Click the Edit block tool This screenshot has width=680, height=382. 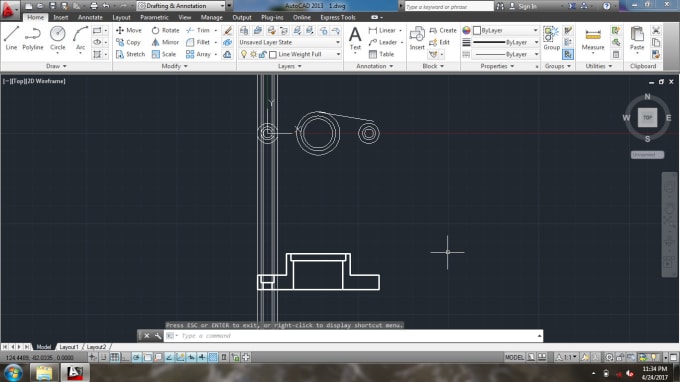439,42
